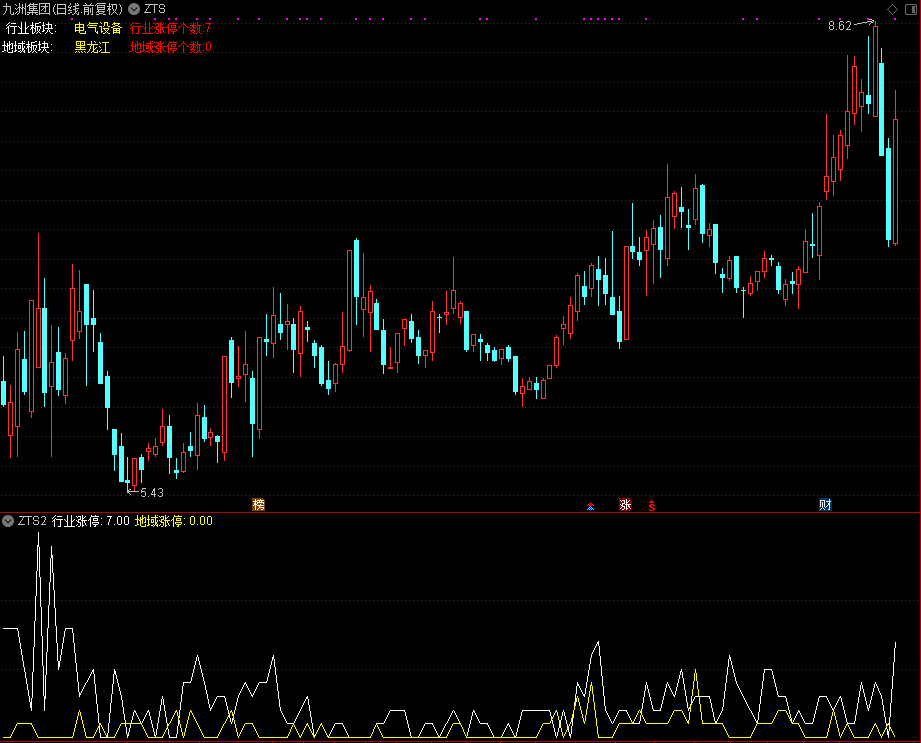Image resolution: width=921 pixels, height=743 pixels.
Task: Click the 地域涨停个数:0 text
Action: point(171,47)
